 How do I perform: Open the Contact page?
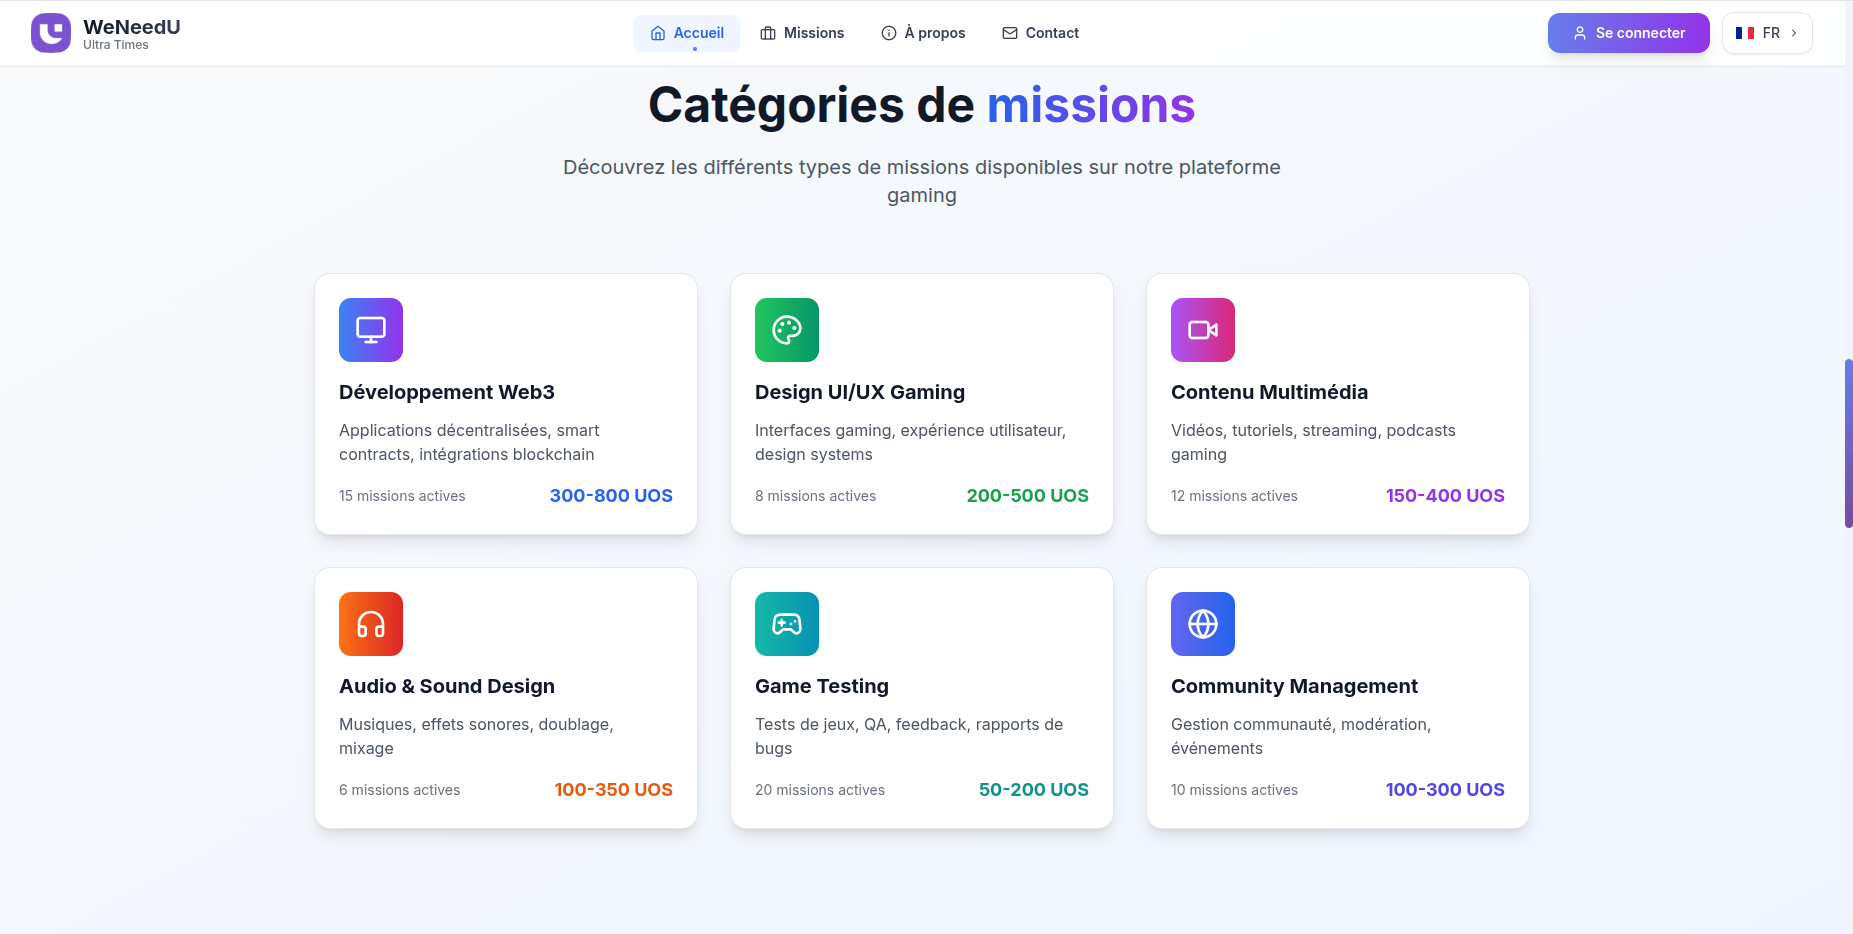coord(1040,33)
